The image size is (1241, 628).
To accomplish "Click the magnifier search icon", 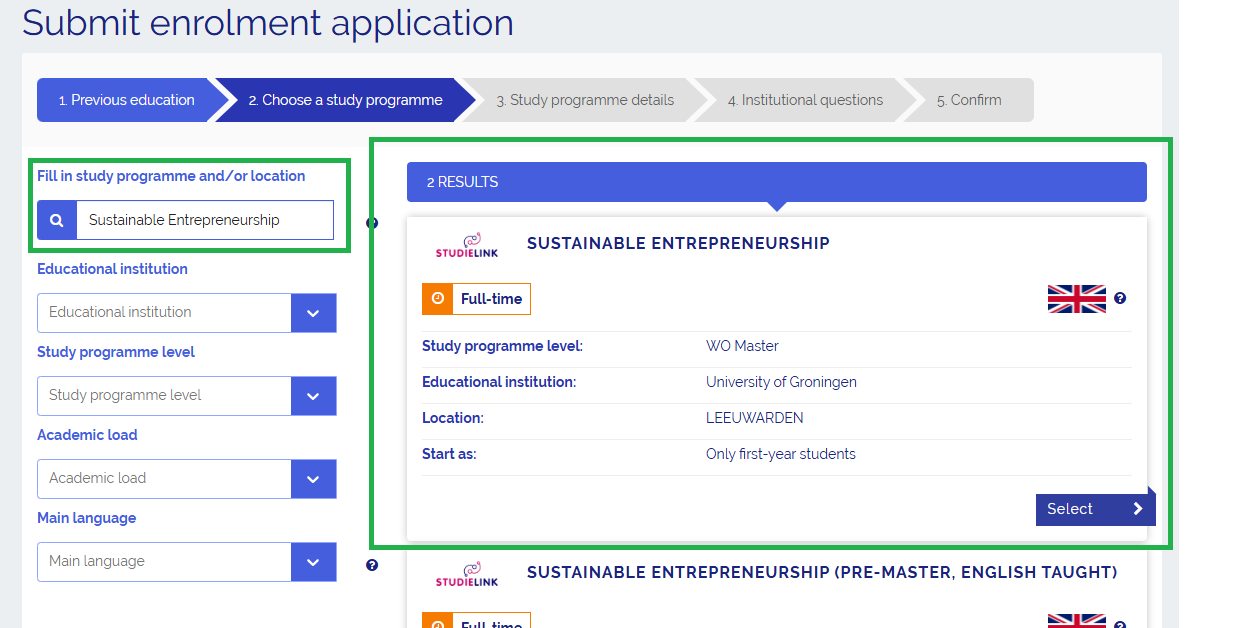I will point(57,220).
